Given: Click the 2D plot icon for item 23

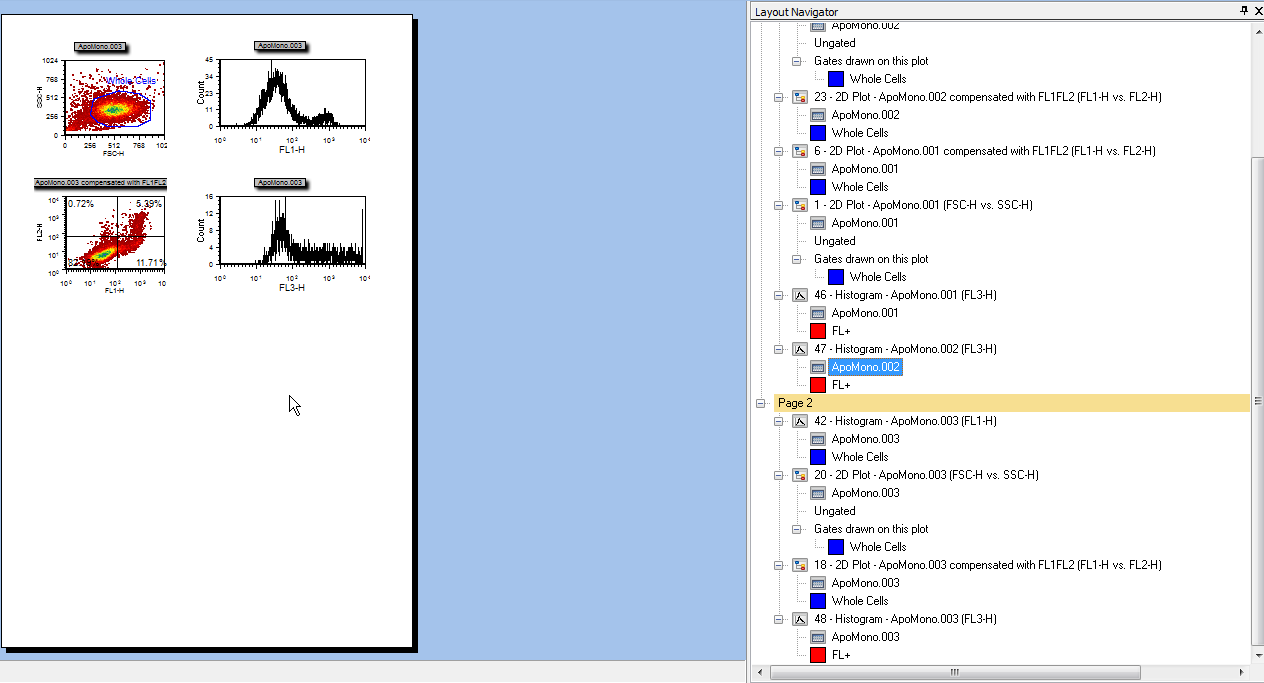Looking at the screenshot, I should pyautogui.click(x=799, y=97).
